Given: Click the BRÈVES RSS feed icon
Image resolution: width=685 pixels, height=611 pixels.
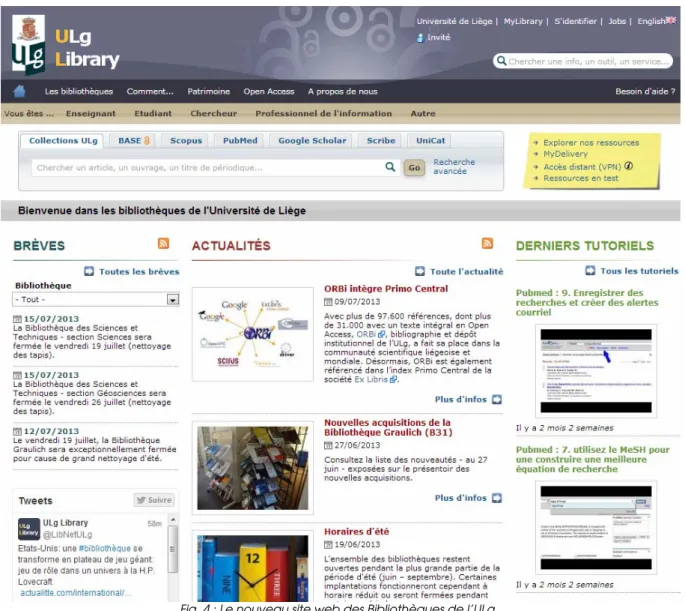Looking at the screenshot, I should (163, 243).
